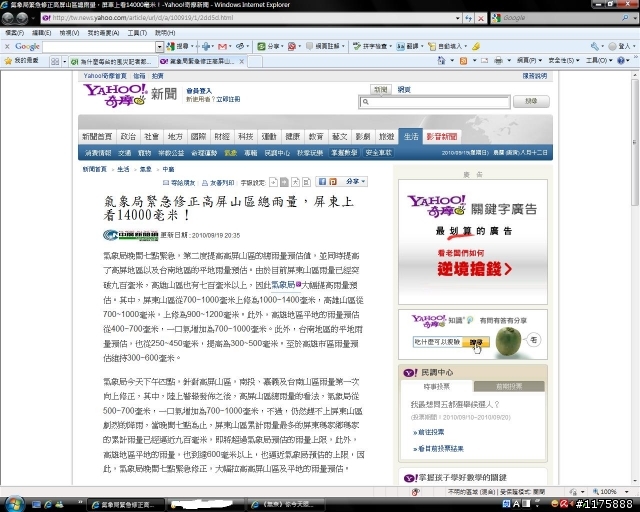Click the mail envelope icon in the command bar
The image size is (640, 512).
[x=484, y=60]
